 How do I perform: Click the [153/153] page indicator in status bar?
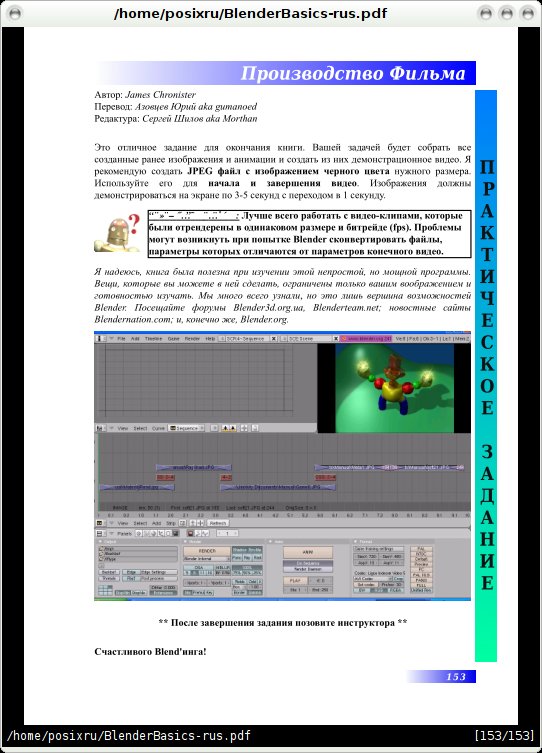(x=504, y=736)
